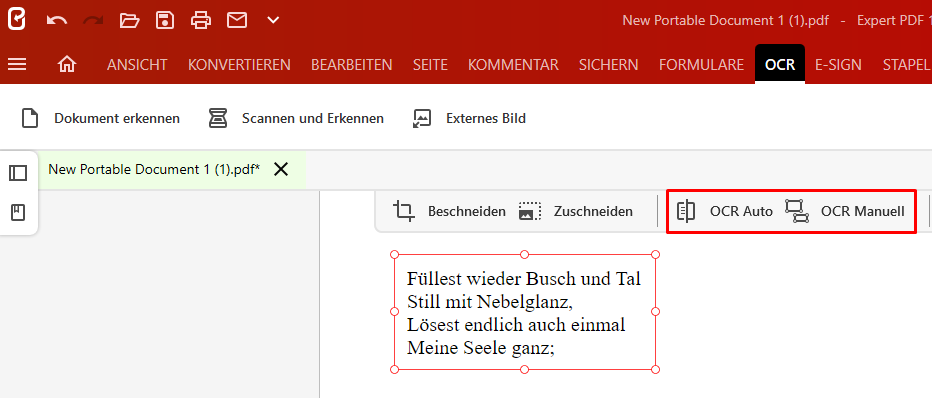The height and width of the screenshot is (398, 932).
Task: Open the BEARBEITEN ribbon tab
Action: coord(351,65)
